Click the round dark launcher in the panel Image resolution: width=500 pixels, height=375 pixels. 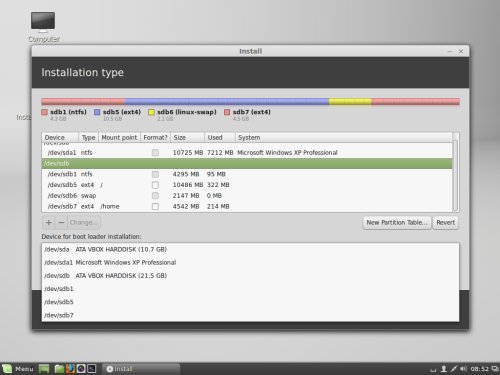click(81, 368)
